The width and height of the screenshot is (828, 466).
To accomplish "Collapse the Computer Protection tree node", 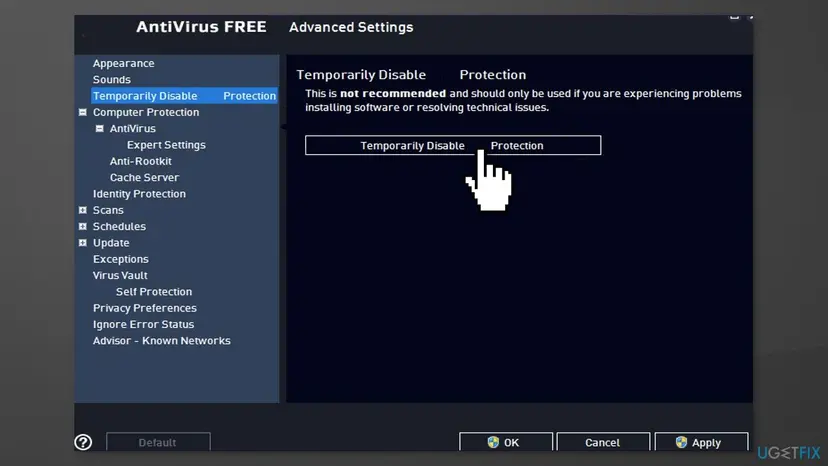I will (x=82, y=112).
